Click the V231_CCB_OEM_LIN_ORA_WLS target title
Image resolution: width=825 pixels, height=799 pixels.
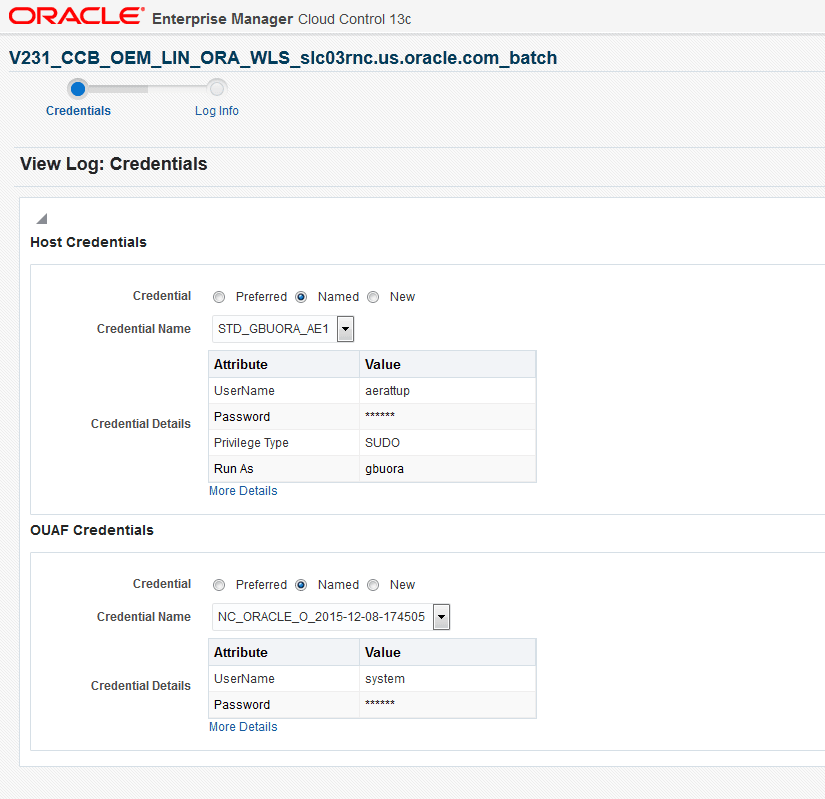click(x=283, y=58)
